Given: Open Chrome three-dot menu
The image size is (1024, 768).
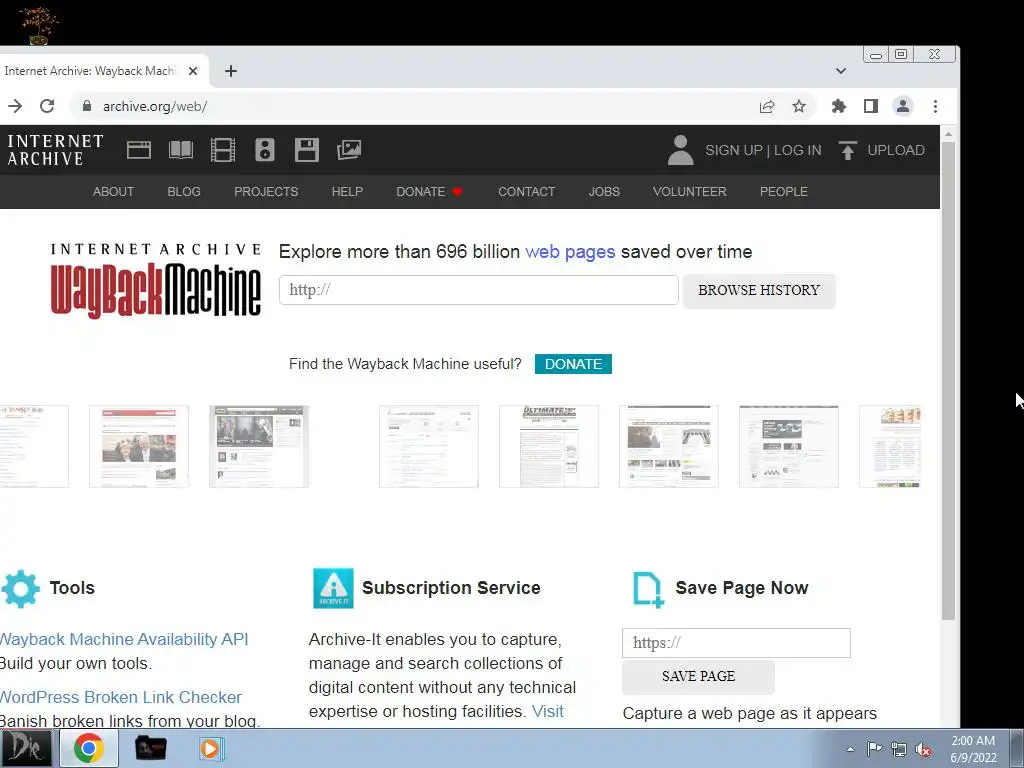Looking at the screenshot, I should [x=935, y=106].
